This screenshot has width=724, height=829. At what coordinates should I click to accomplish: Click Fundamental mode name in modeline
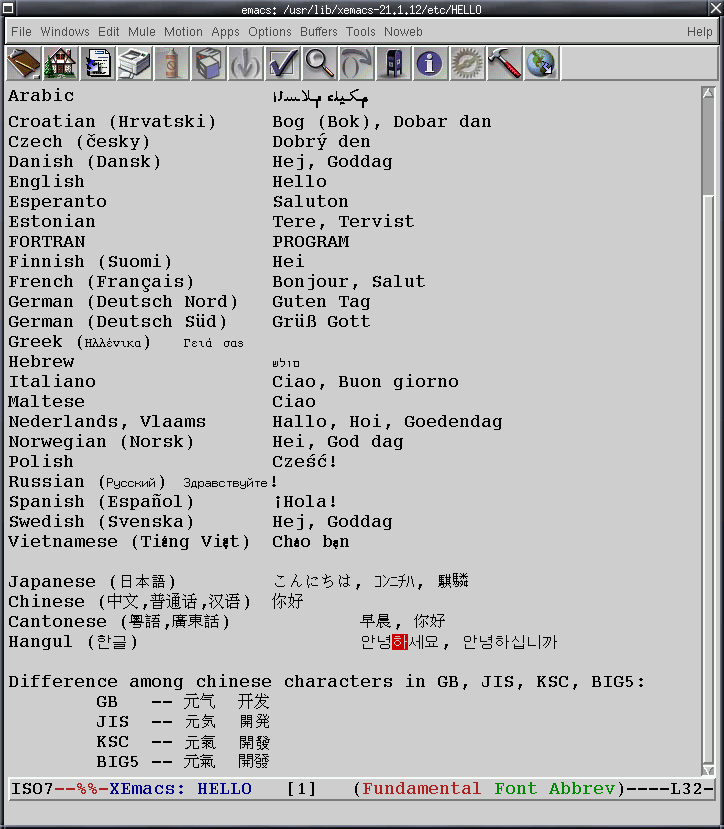[x=421, y=789]
